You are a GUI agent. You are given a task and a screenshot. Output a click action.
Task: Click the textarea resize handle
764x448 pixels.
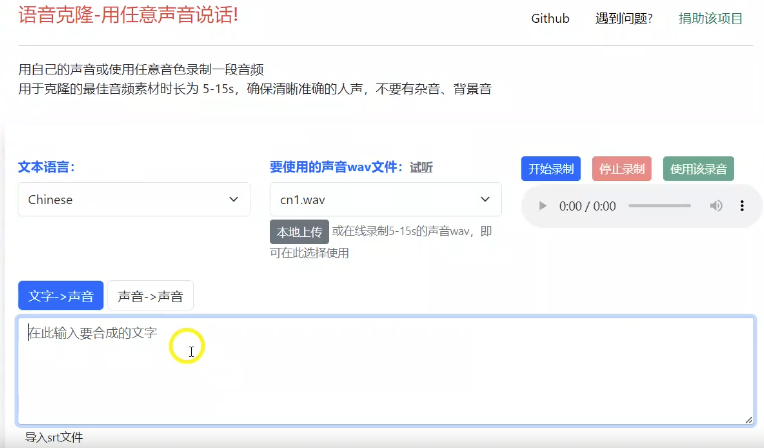click(x=749, y=420)
